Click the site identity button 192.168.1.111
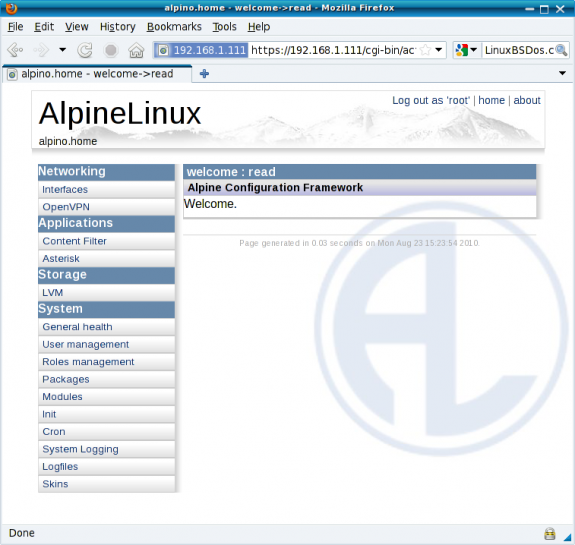The image size is (575, 545). click(x=201, y=50)
